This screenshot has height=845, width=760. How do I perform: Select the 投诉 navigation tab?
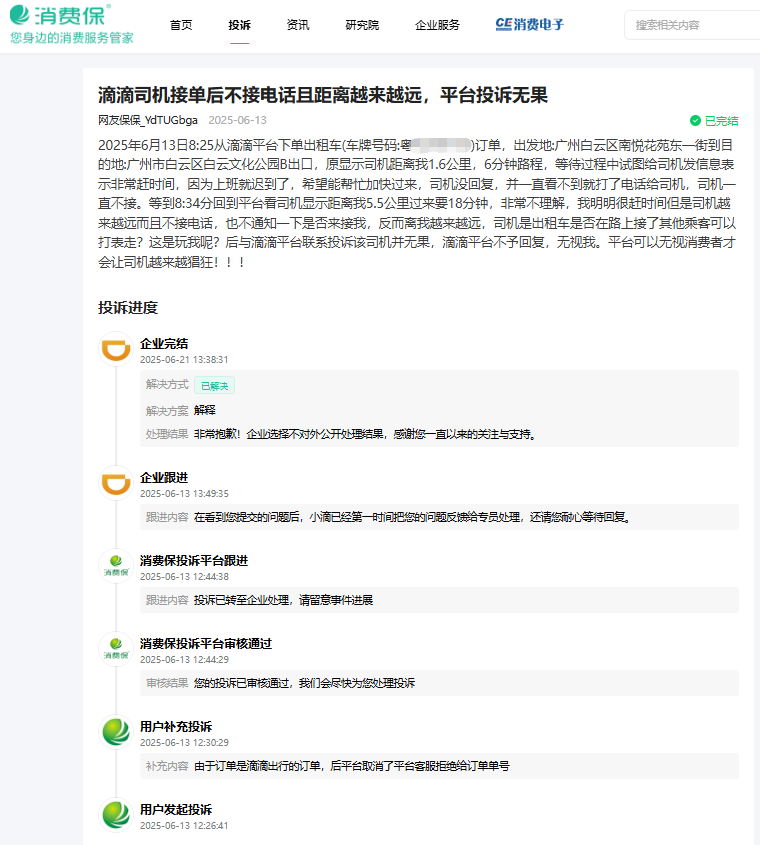239,25
